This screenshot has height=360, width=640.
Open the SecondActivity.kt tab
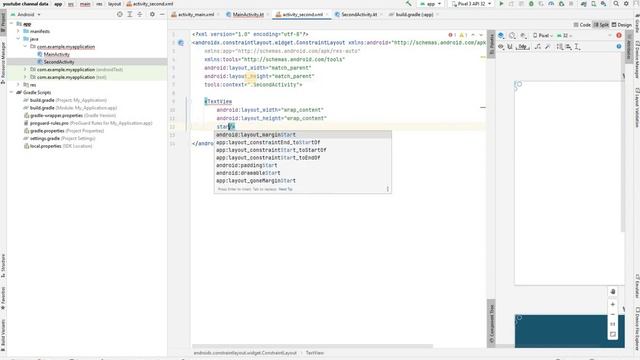pos(359,14)
